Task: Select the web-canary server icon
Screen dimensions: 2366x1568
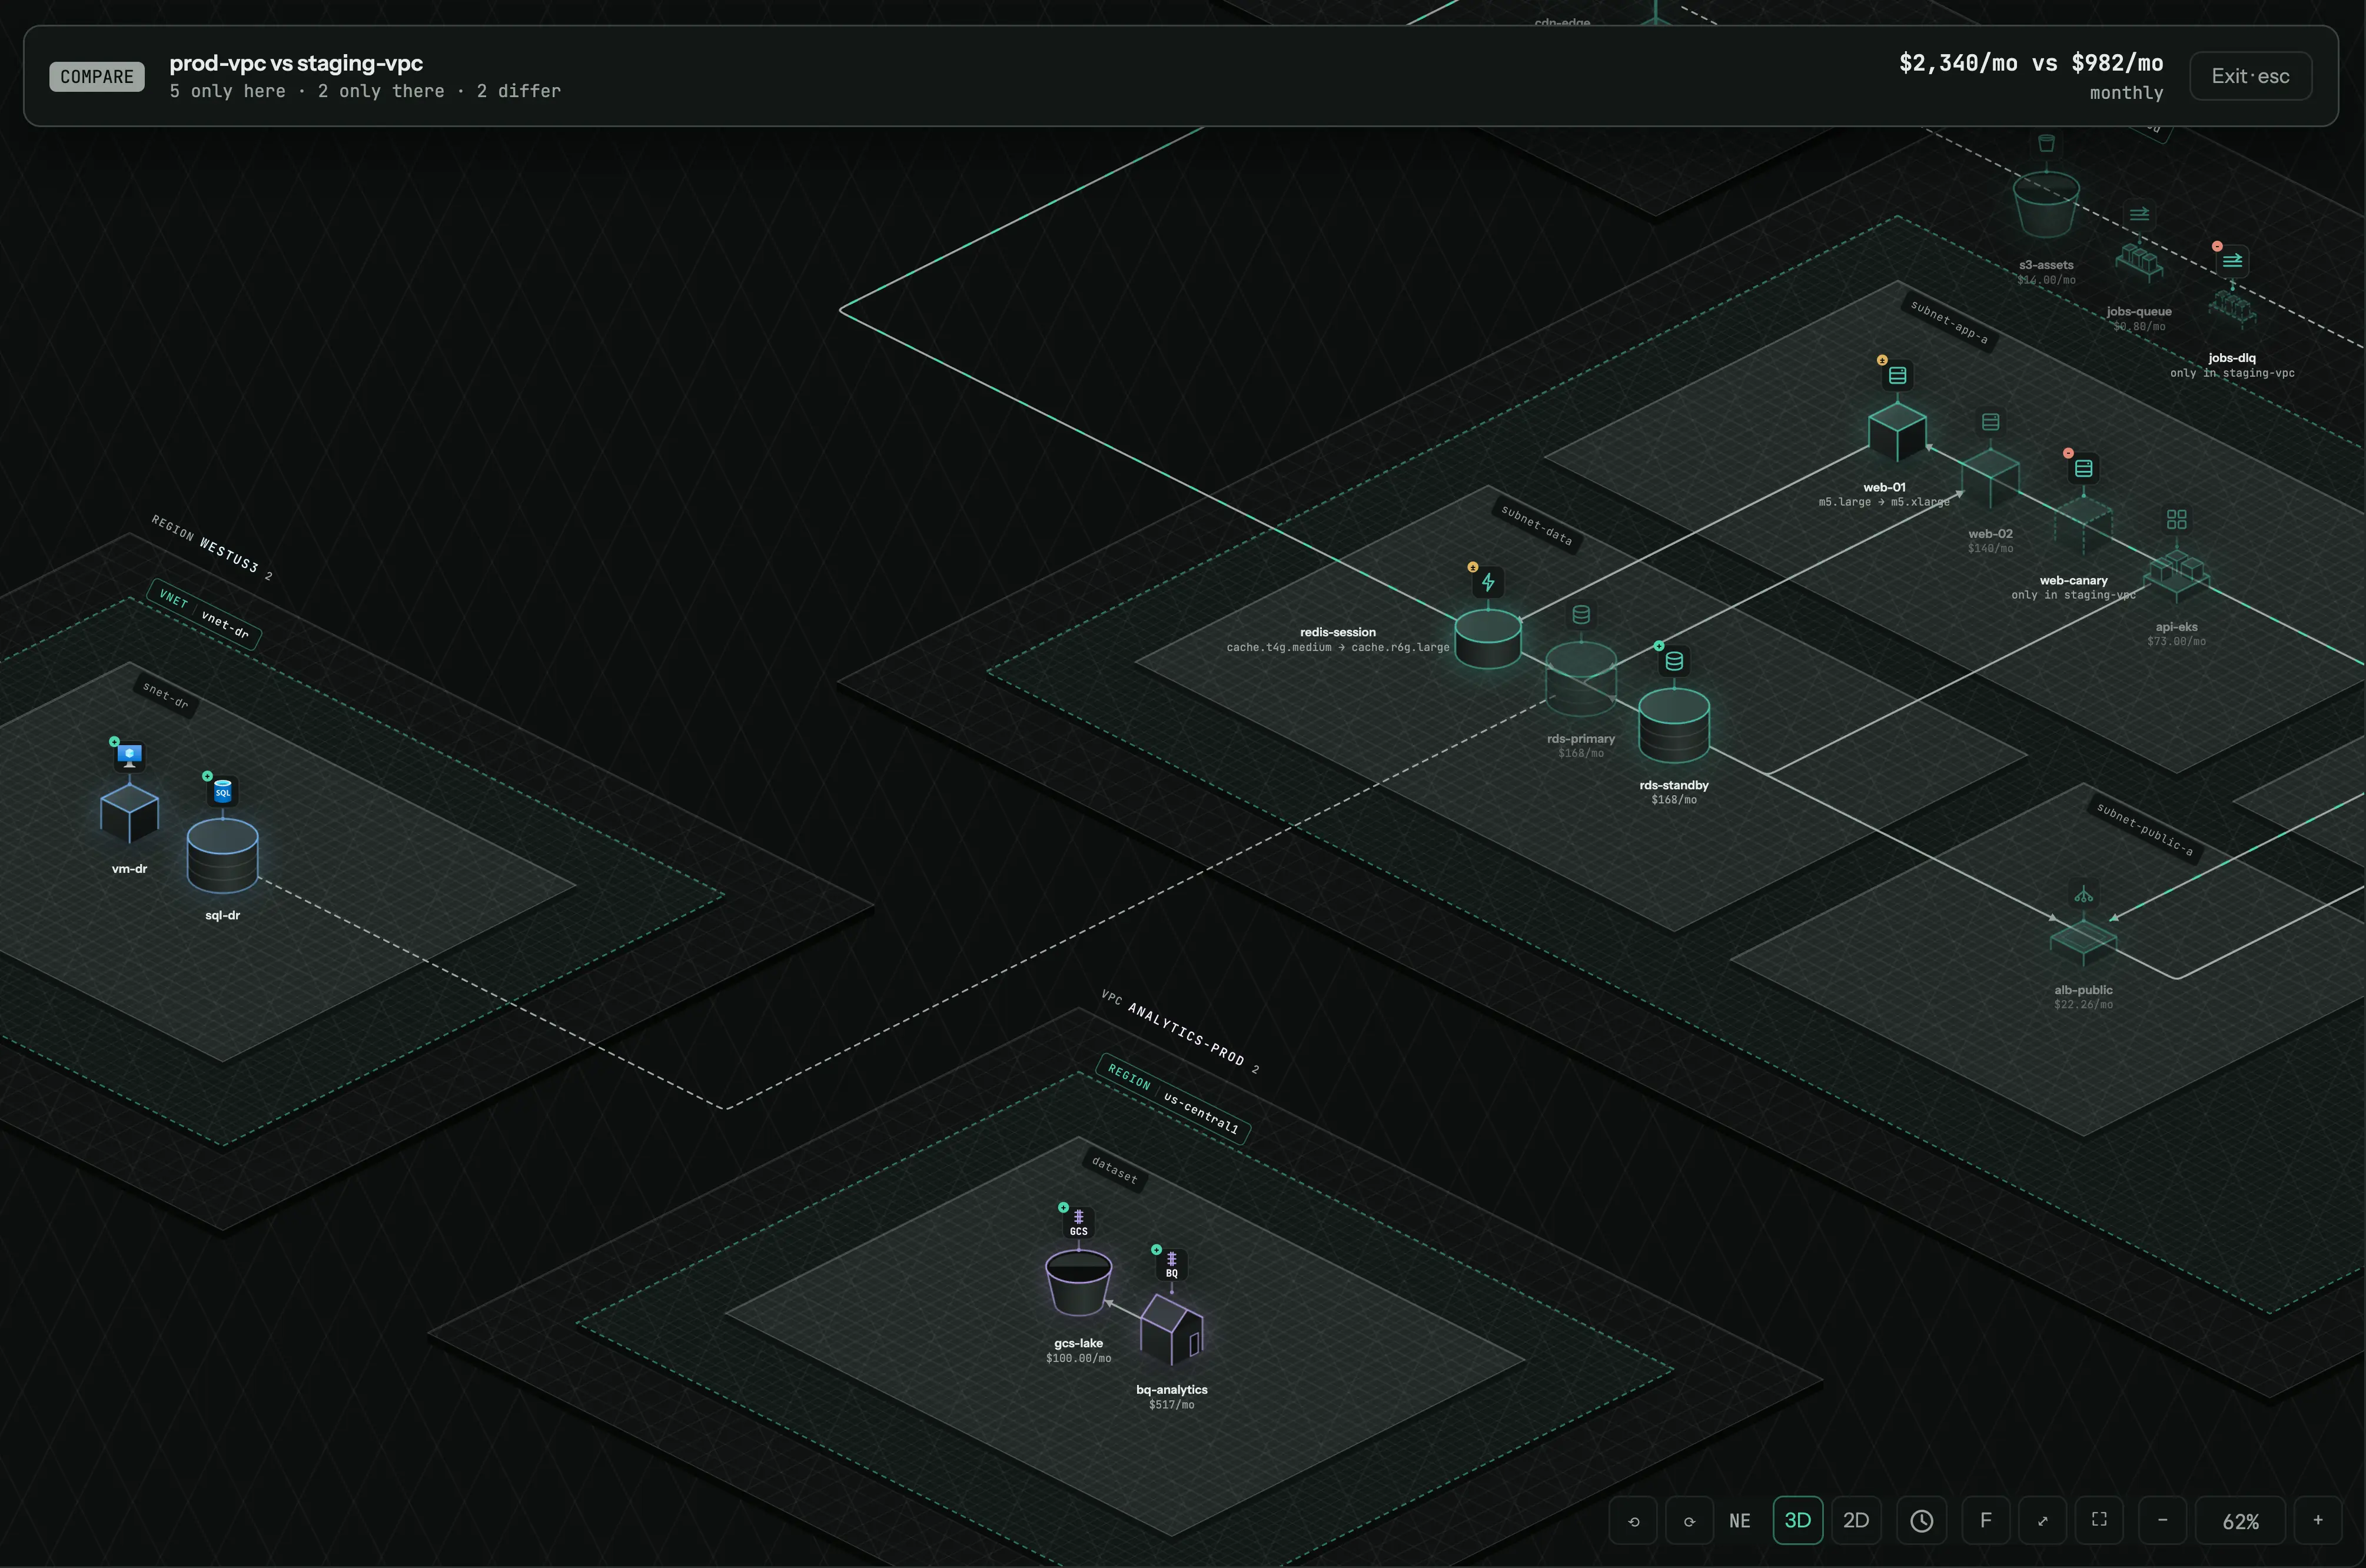Action: [2083, 468]
